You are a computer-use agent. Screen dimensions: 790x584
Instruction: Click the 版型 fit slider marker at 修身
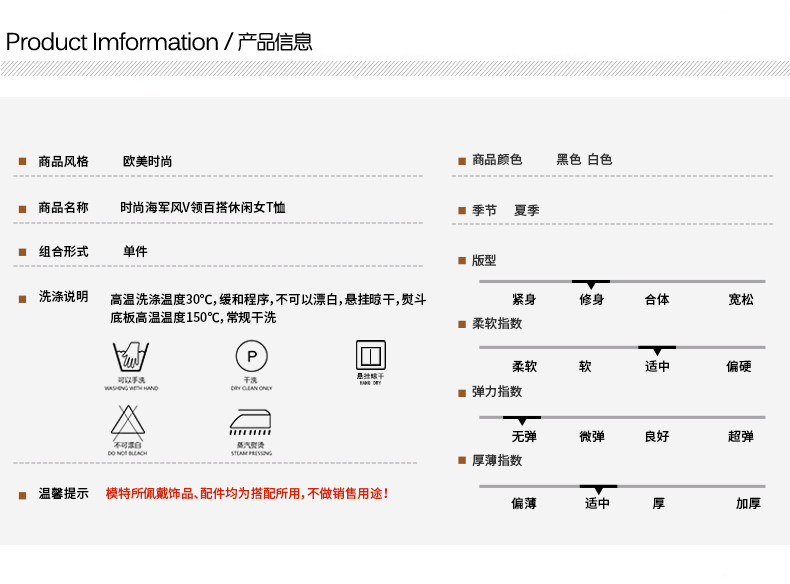(591, 284)
